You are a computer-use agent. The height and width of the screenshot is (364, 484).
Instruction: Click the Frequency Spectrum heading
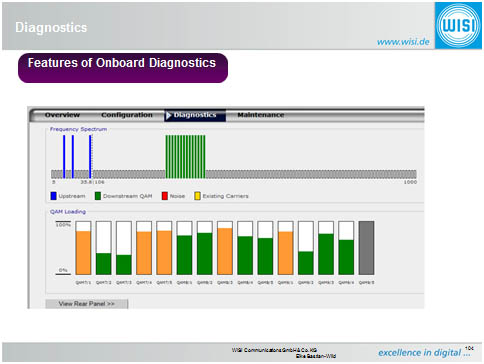78,129
